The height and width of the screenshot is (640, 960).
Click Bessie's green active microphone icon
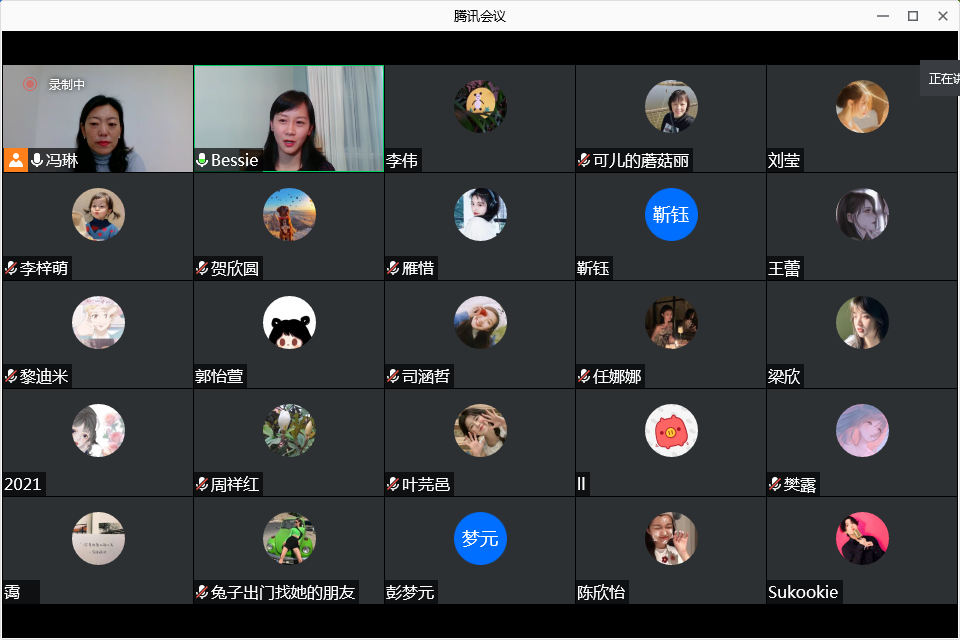[x=202, y=160]
